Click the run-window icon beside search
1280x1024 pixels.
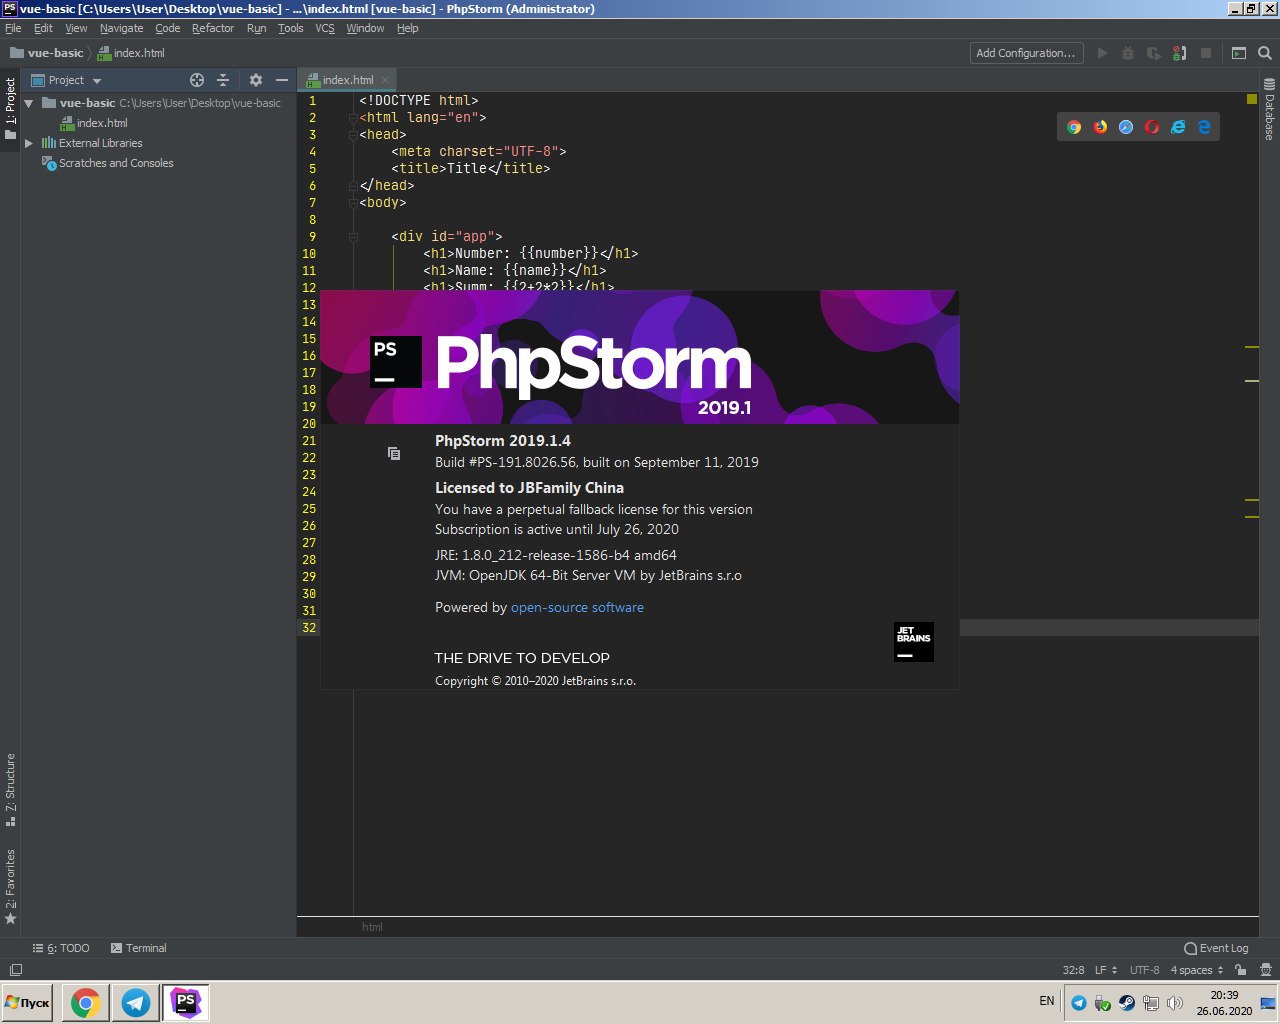[1239, 53]
